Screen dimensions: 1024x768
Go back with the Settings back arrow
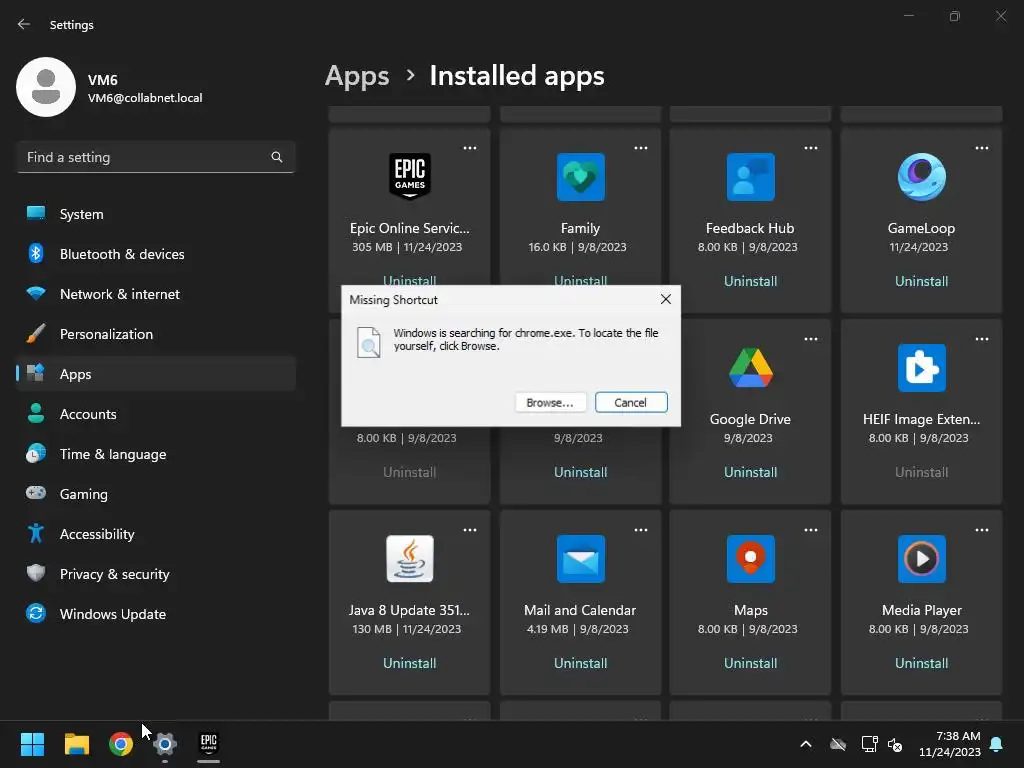pyautogui.click(x=24, y=24)
